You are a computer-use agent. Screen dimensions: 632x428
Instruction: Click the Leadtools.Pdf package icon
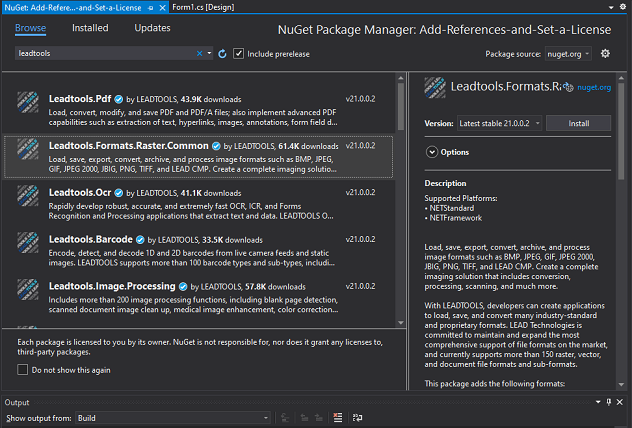(x=28, y=103)
